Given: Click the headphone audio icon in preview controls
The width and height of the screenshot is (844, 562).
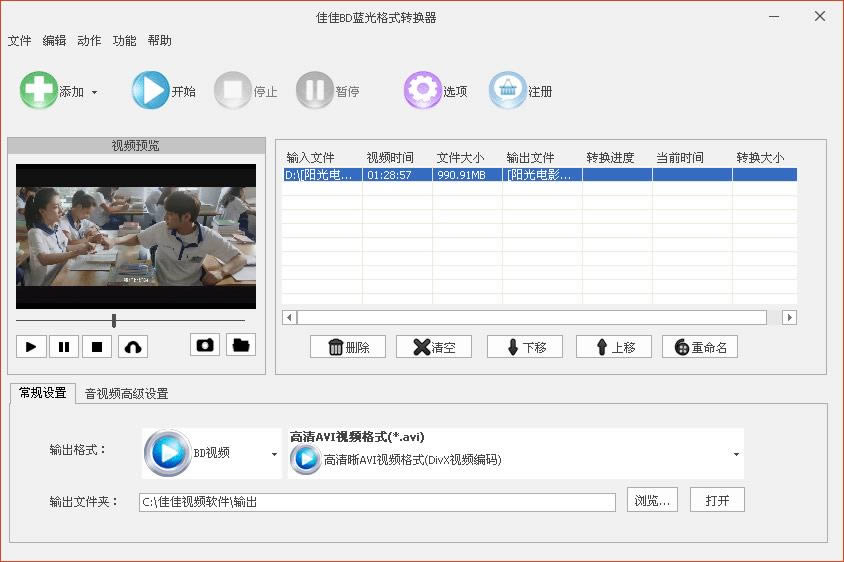Looking at the screenshot, I should tap(133, 347).
